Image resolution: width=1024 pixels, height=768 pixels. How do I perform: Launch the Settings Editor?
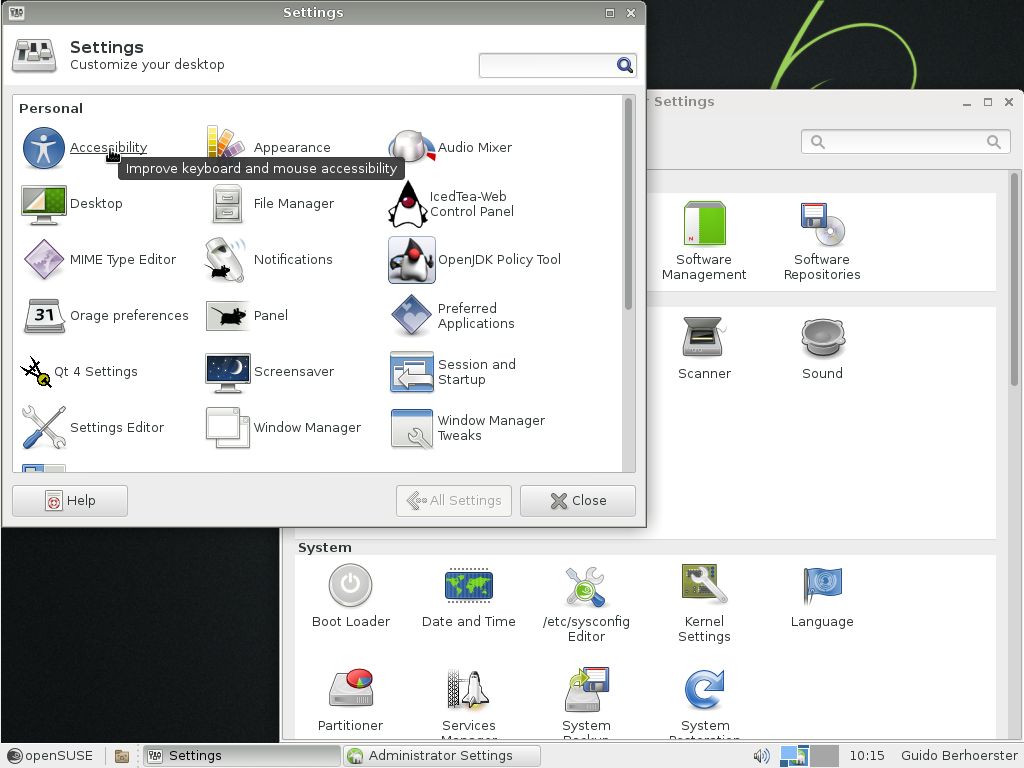coord(93,428)
